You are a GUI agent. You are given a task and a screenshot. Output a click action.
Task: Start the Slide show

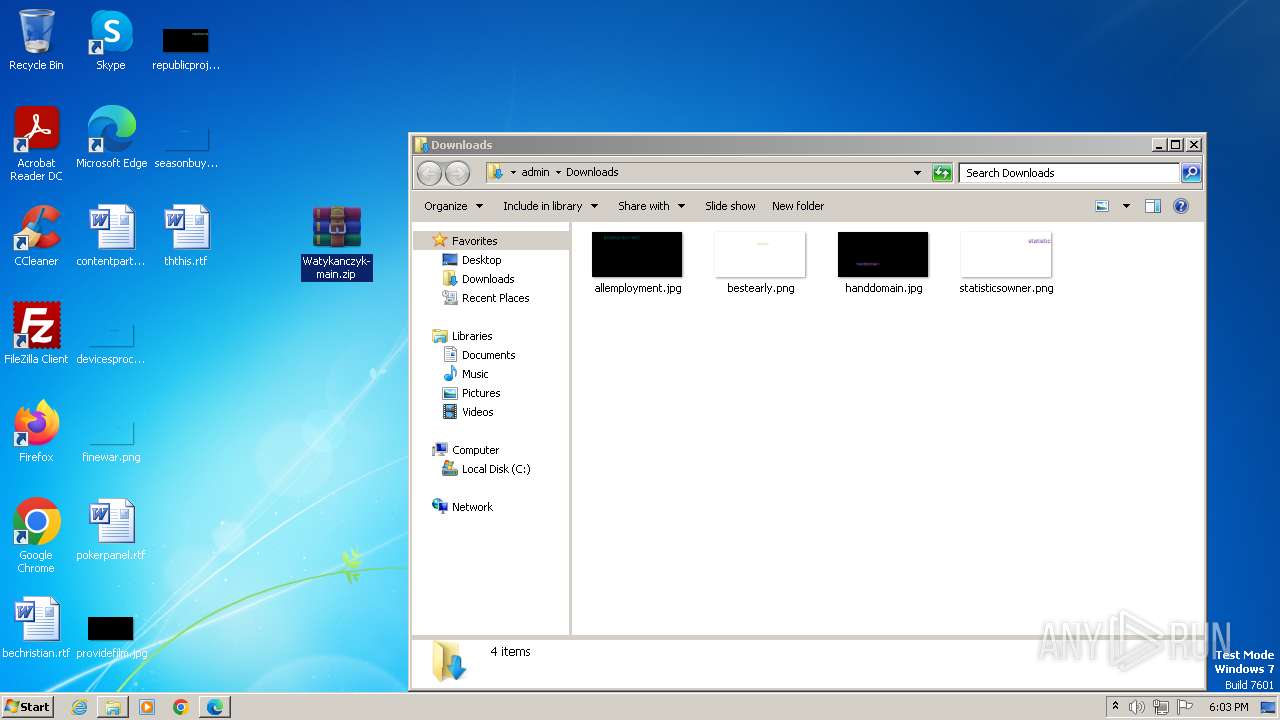click(730, 206)
